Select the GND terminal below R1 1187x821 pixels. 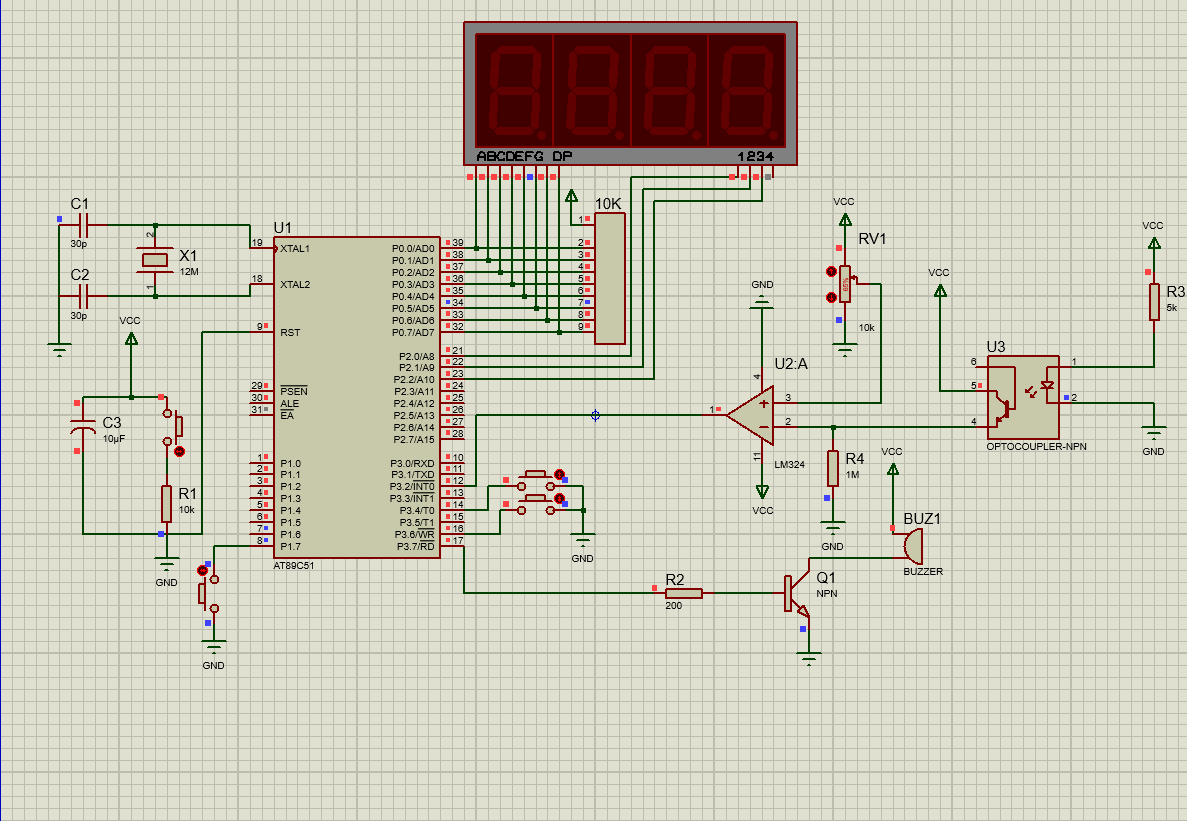coord(167,564)
